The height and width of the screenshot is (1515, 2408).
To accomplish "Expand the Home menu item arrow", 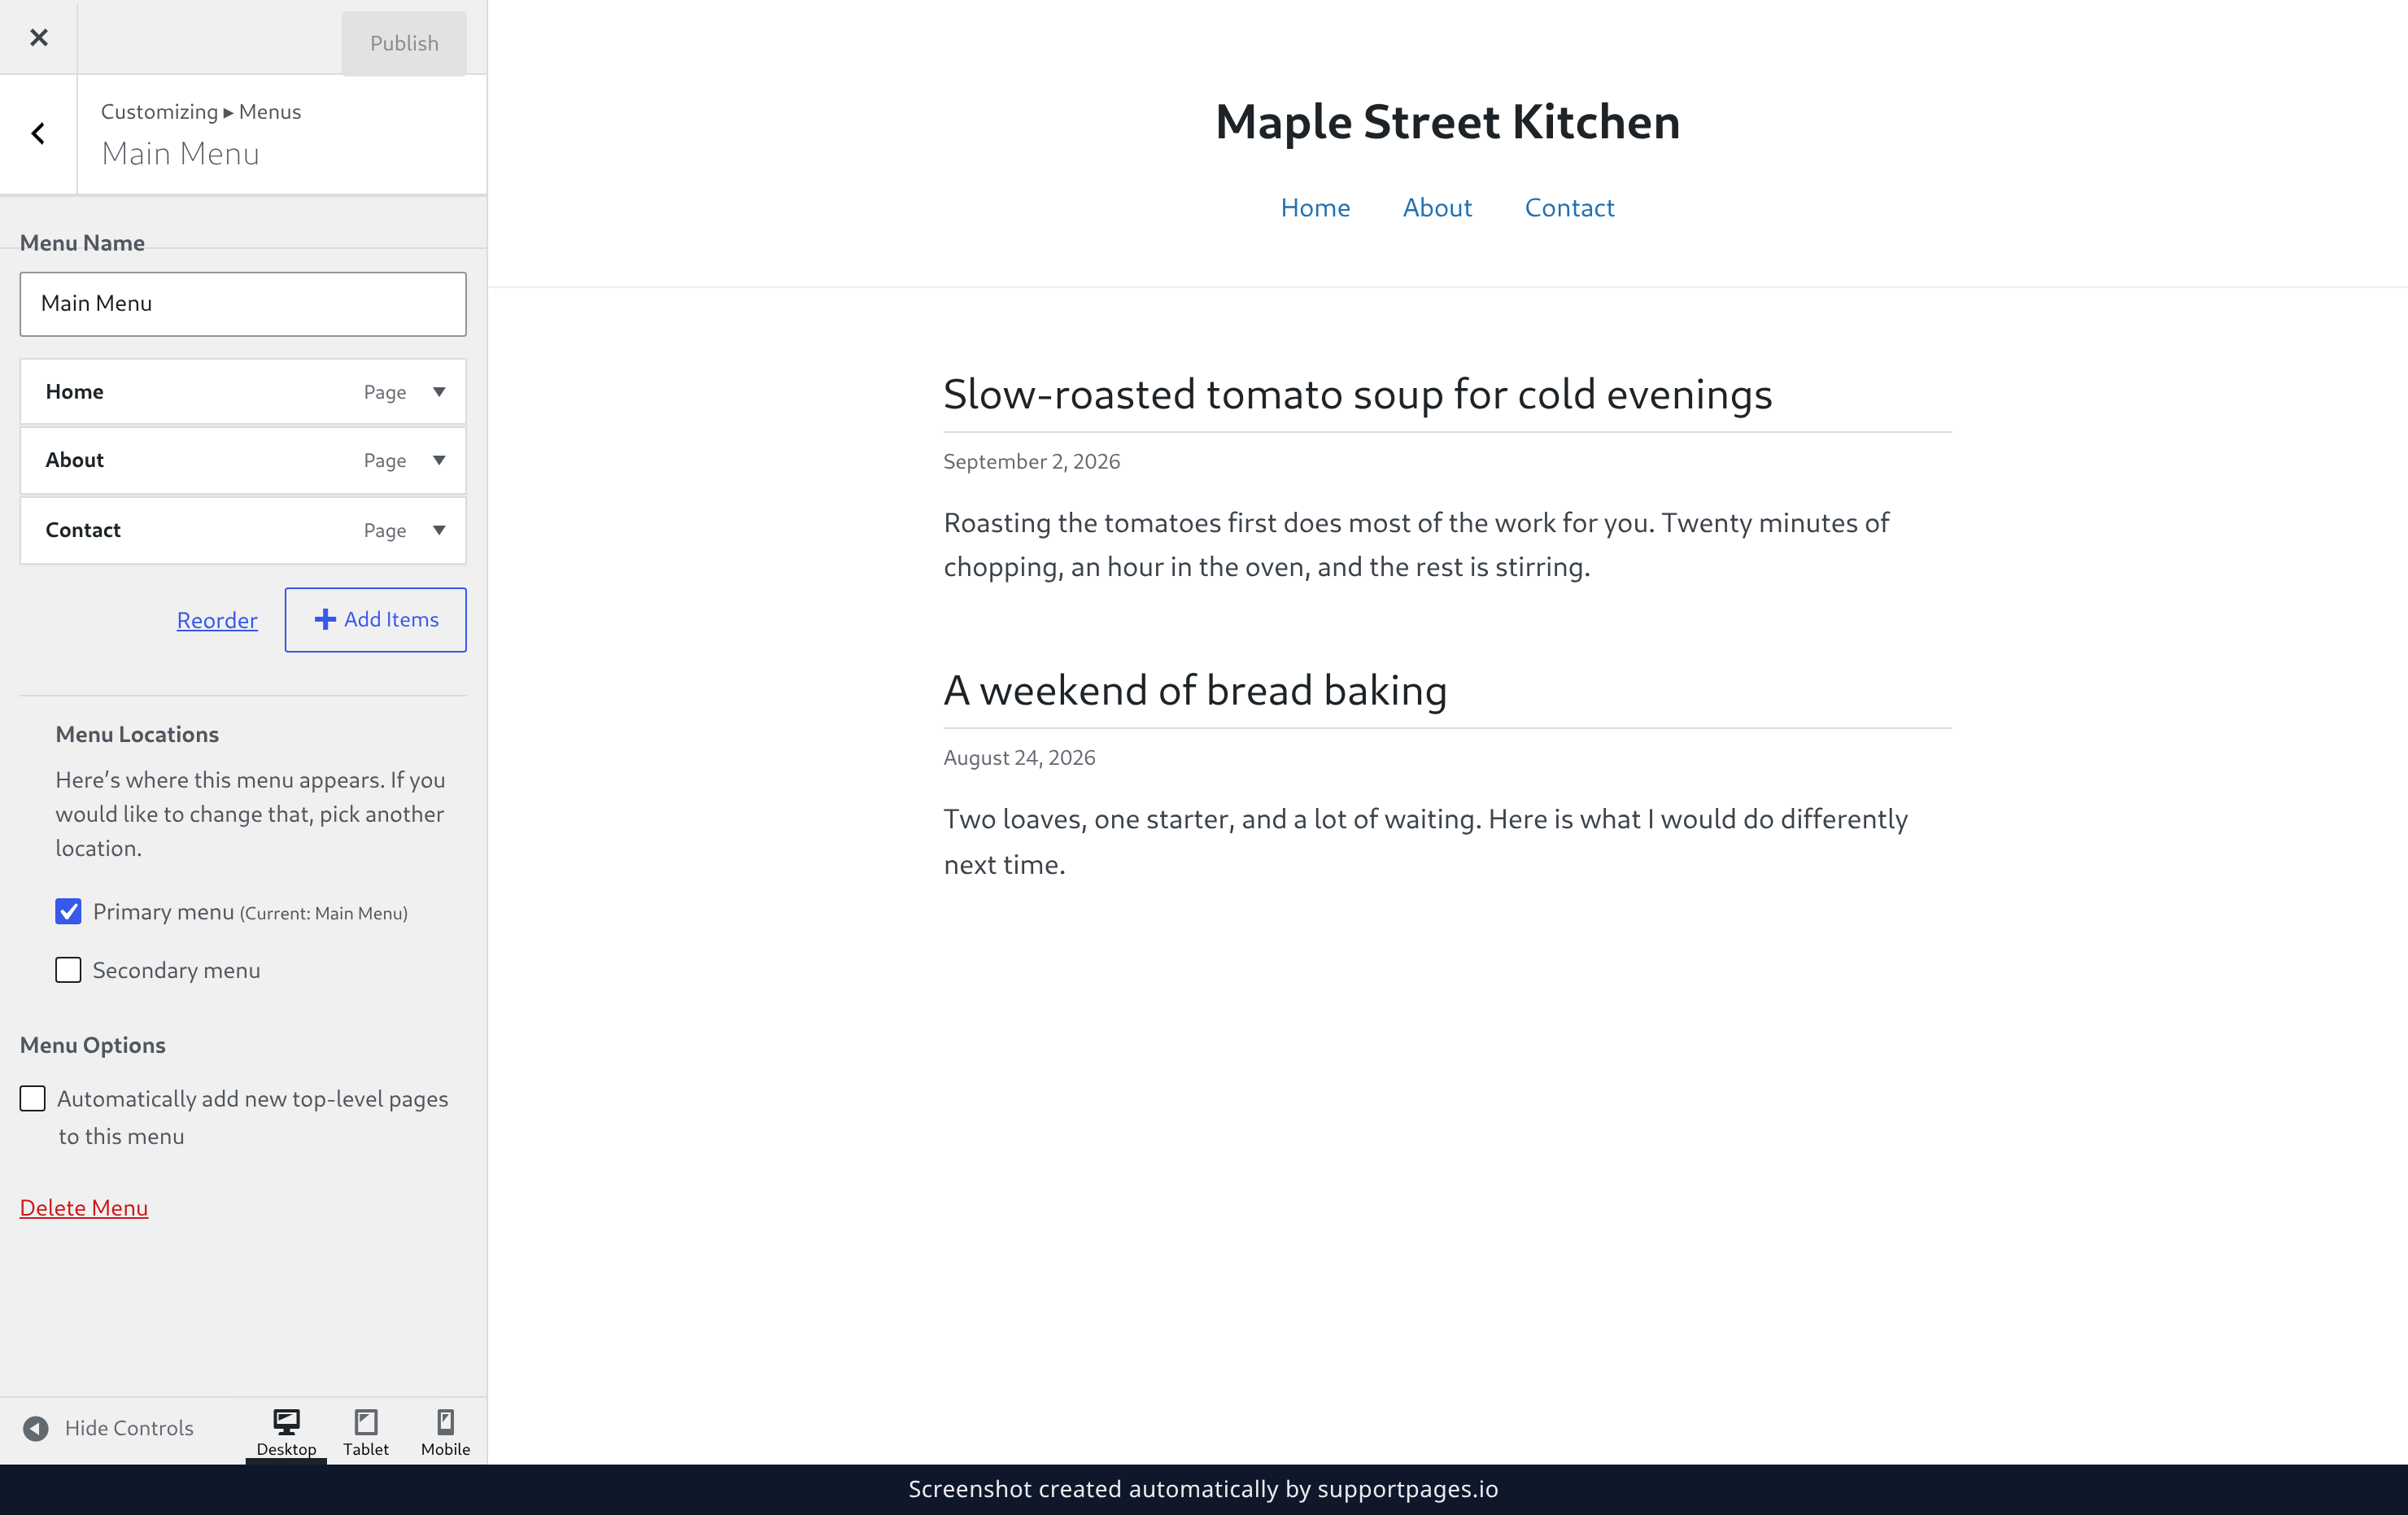I will [x=439, y=392].
